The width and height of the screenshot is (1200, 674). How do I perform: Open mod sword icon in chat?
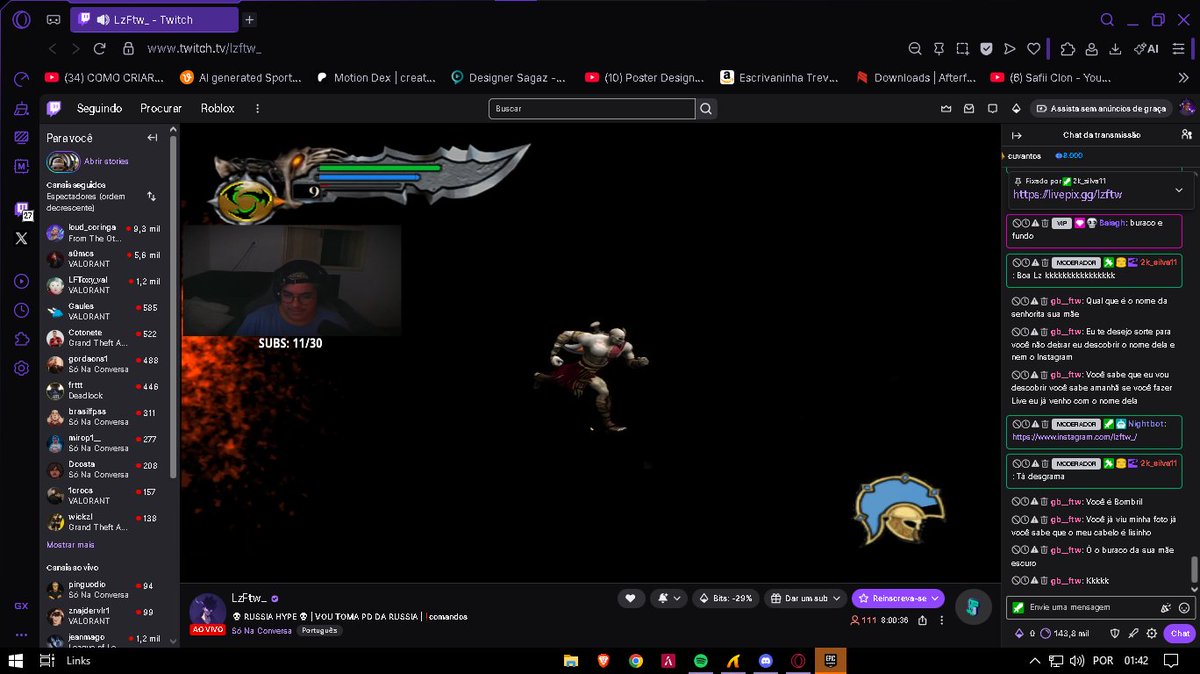click(x=1134, y=633)
